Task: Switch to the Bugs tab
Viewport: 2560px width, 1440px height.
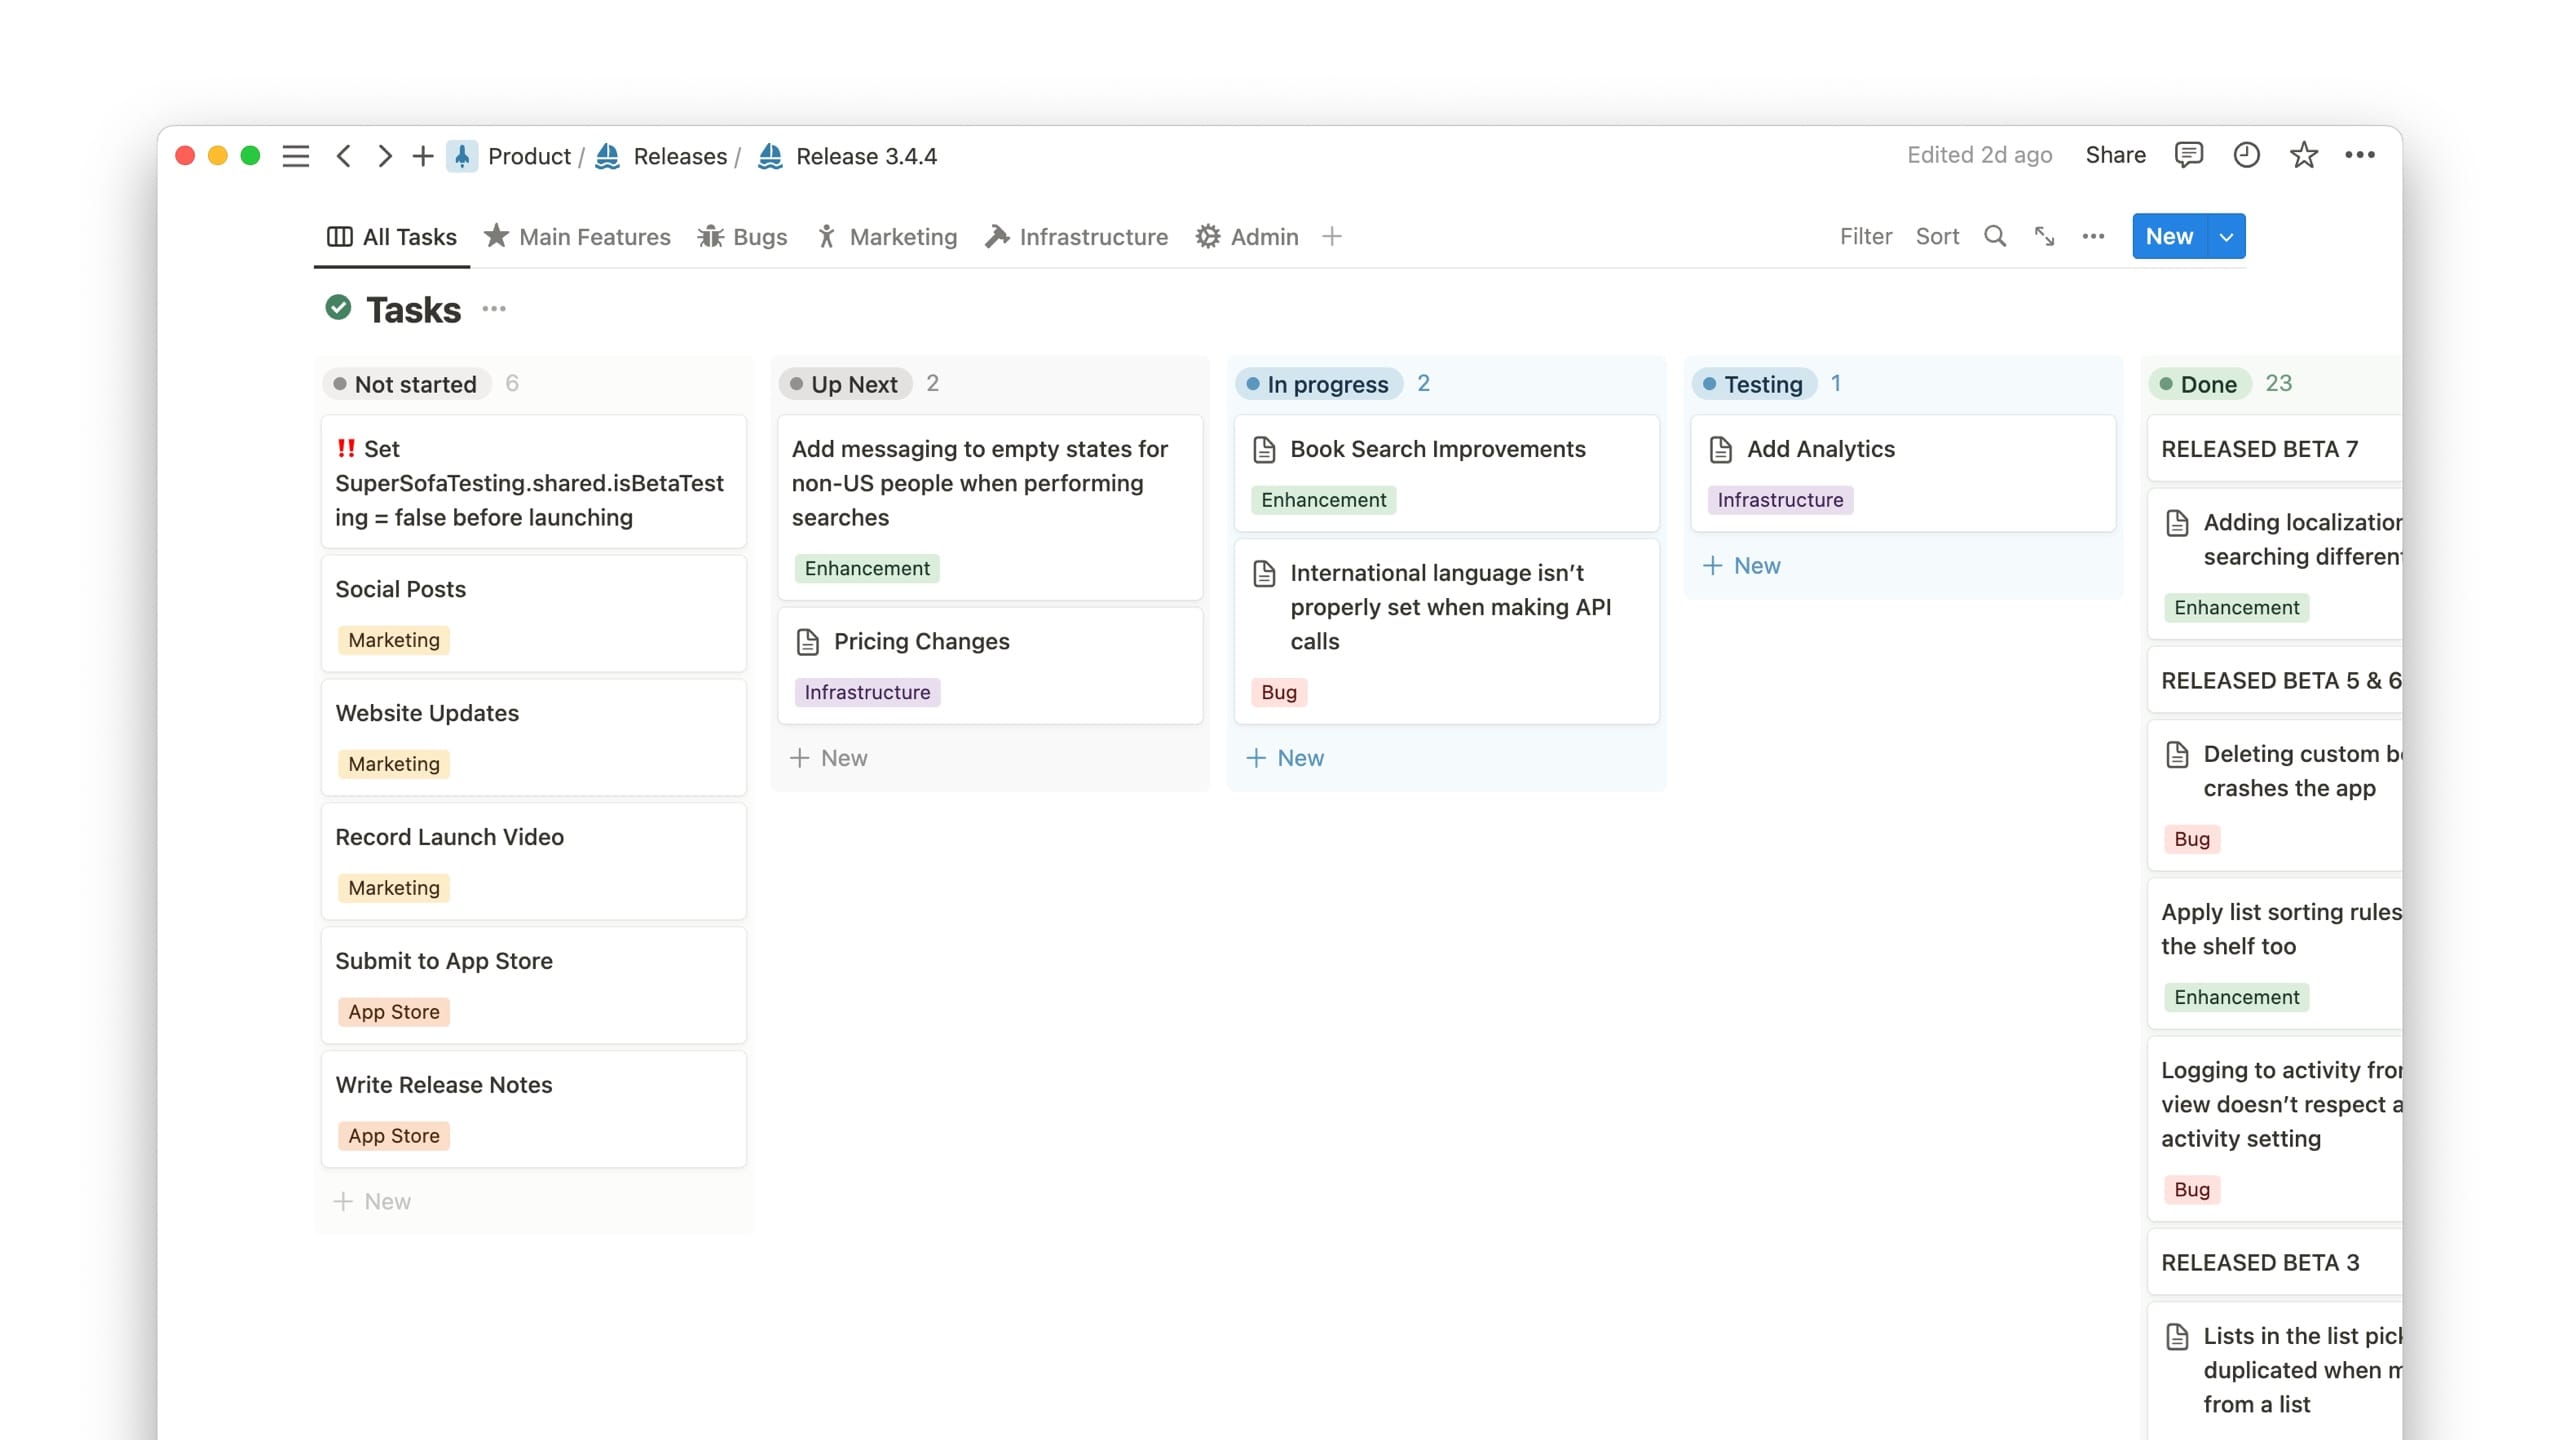Action: (742, 237)
